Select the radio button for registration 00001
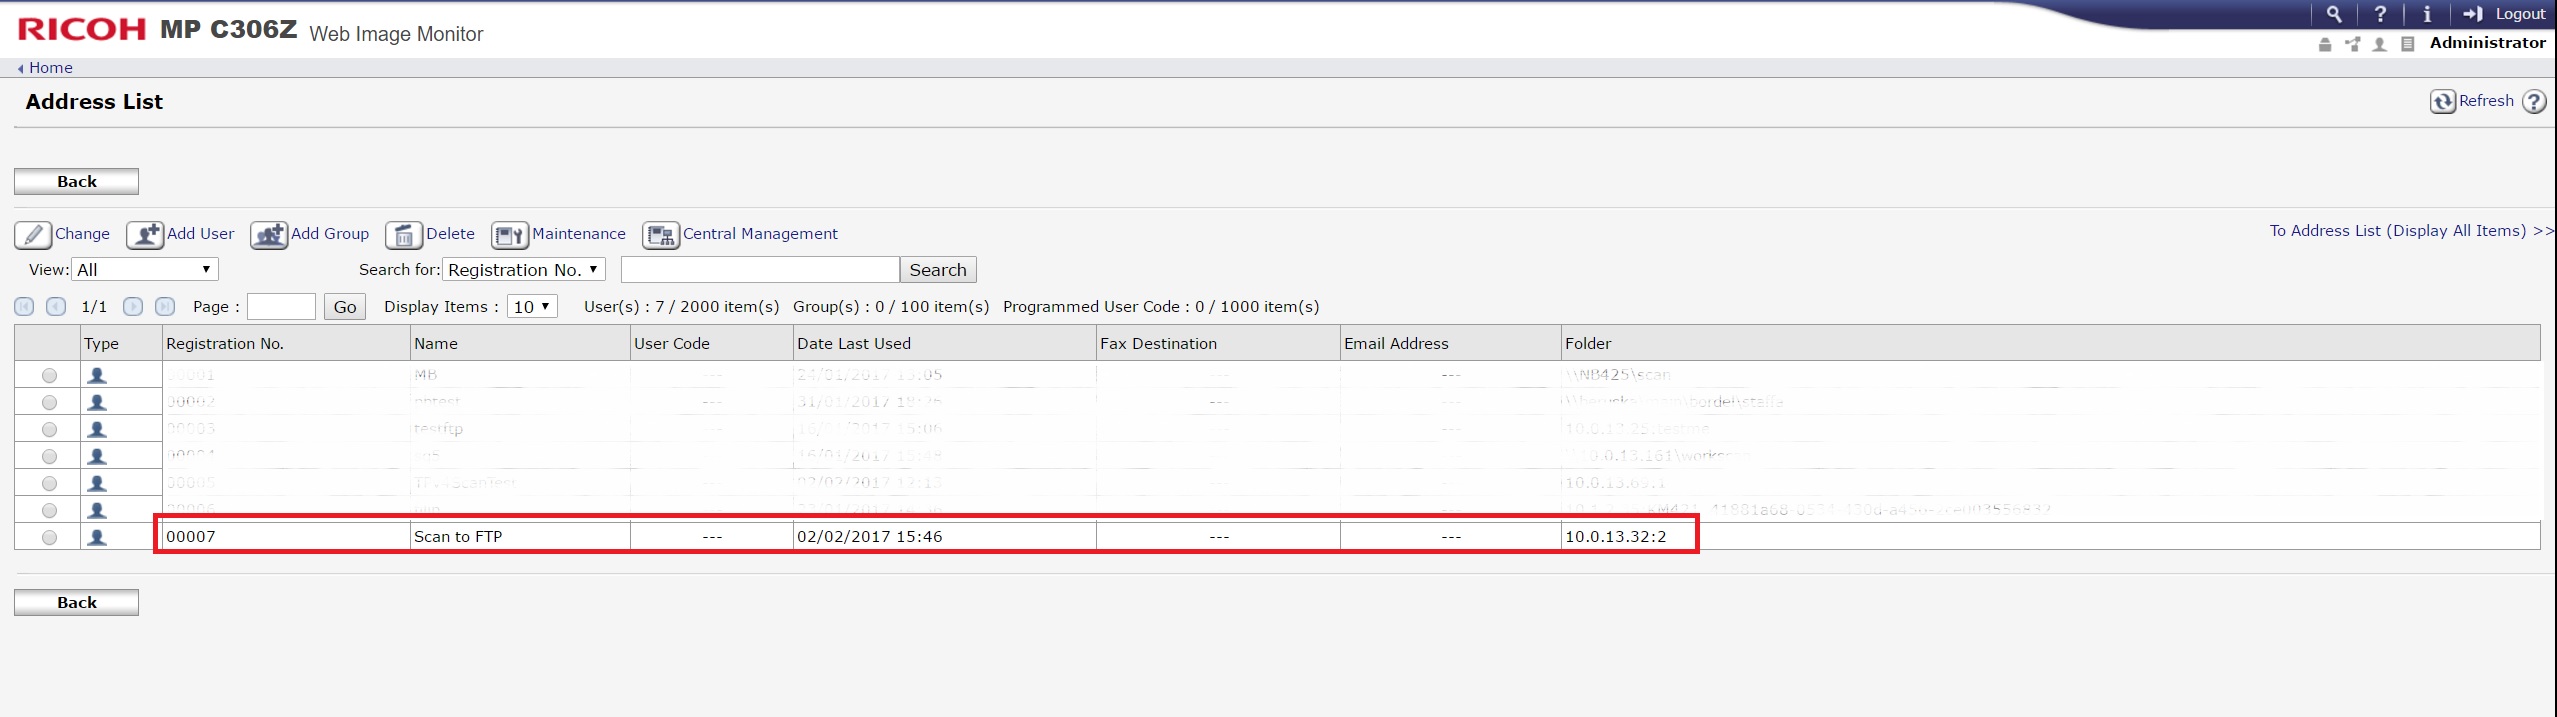The height and width of the screenshot is (717, 2557). [49, 375]
